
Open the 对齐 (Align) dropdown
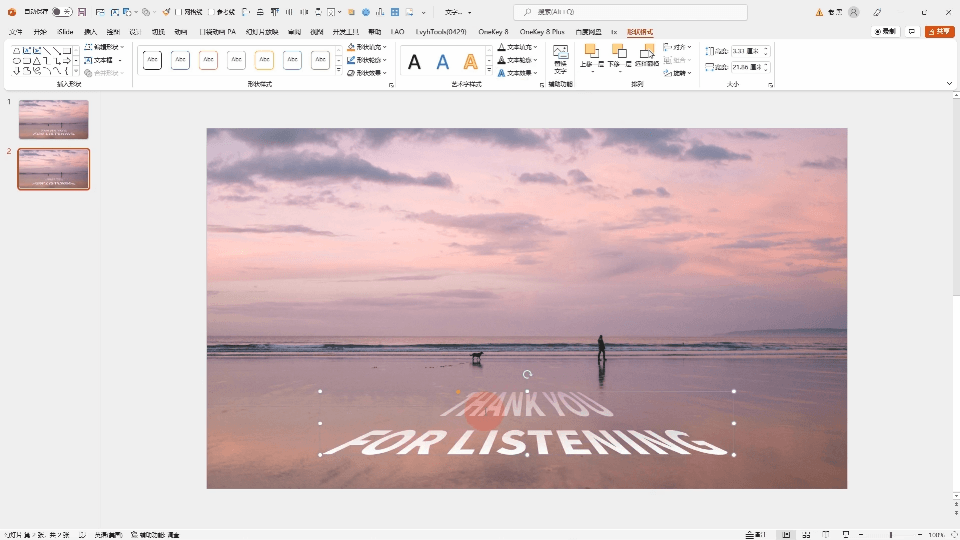tap(677, 47)
